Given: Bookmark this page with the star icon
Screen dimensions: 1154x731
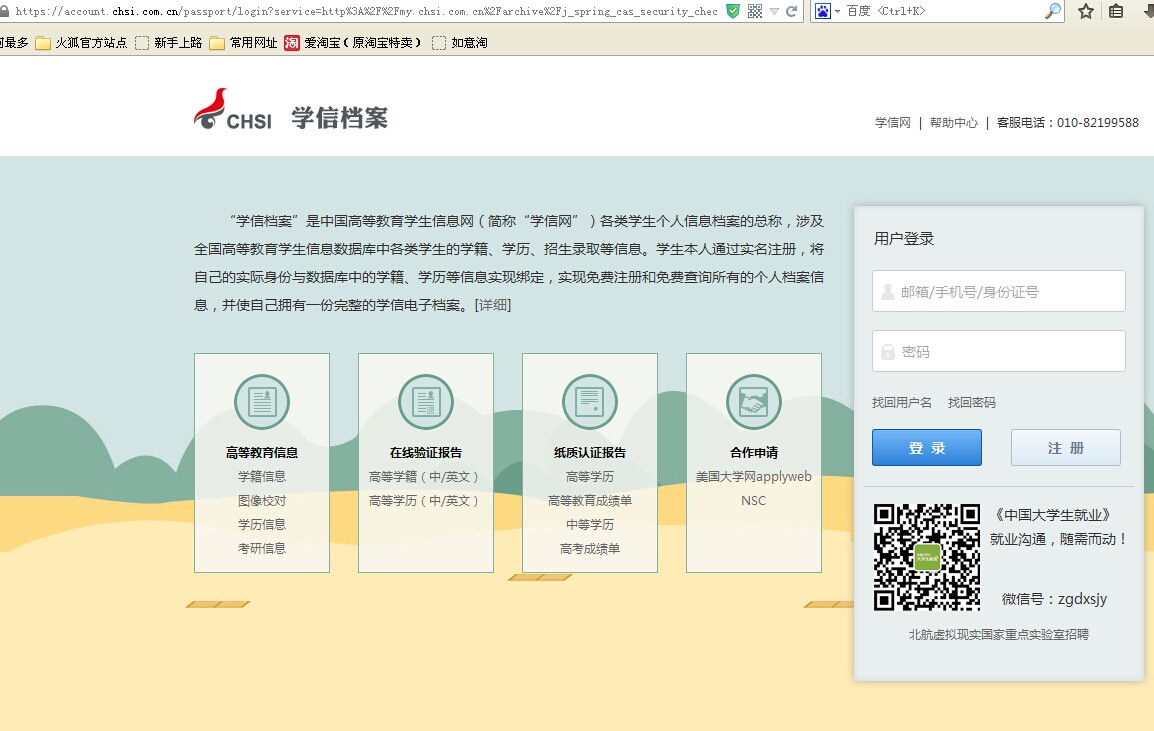Looking at the screenshot, I should [x=1086, y=11].
